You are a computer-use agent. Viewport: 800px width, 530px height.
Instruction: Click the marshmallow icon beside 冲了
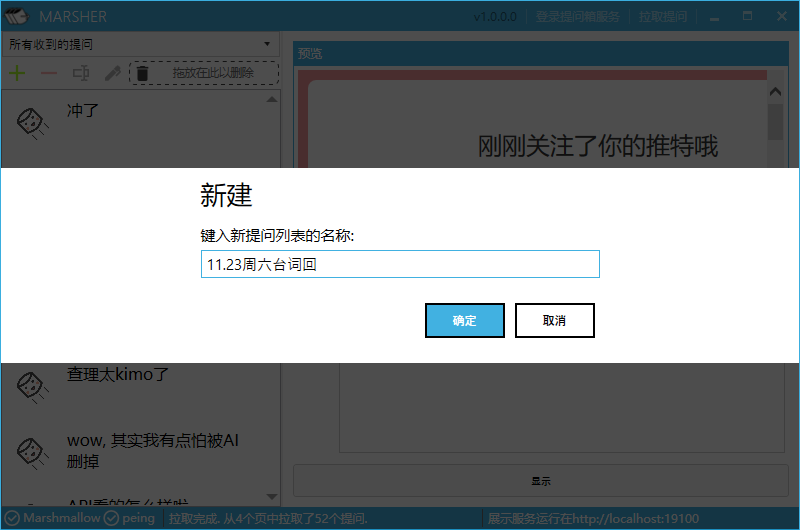pos(32,123)
